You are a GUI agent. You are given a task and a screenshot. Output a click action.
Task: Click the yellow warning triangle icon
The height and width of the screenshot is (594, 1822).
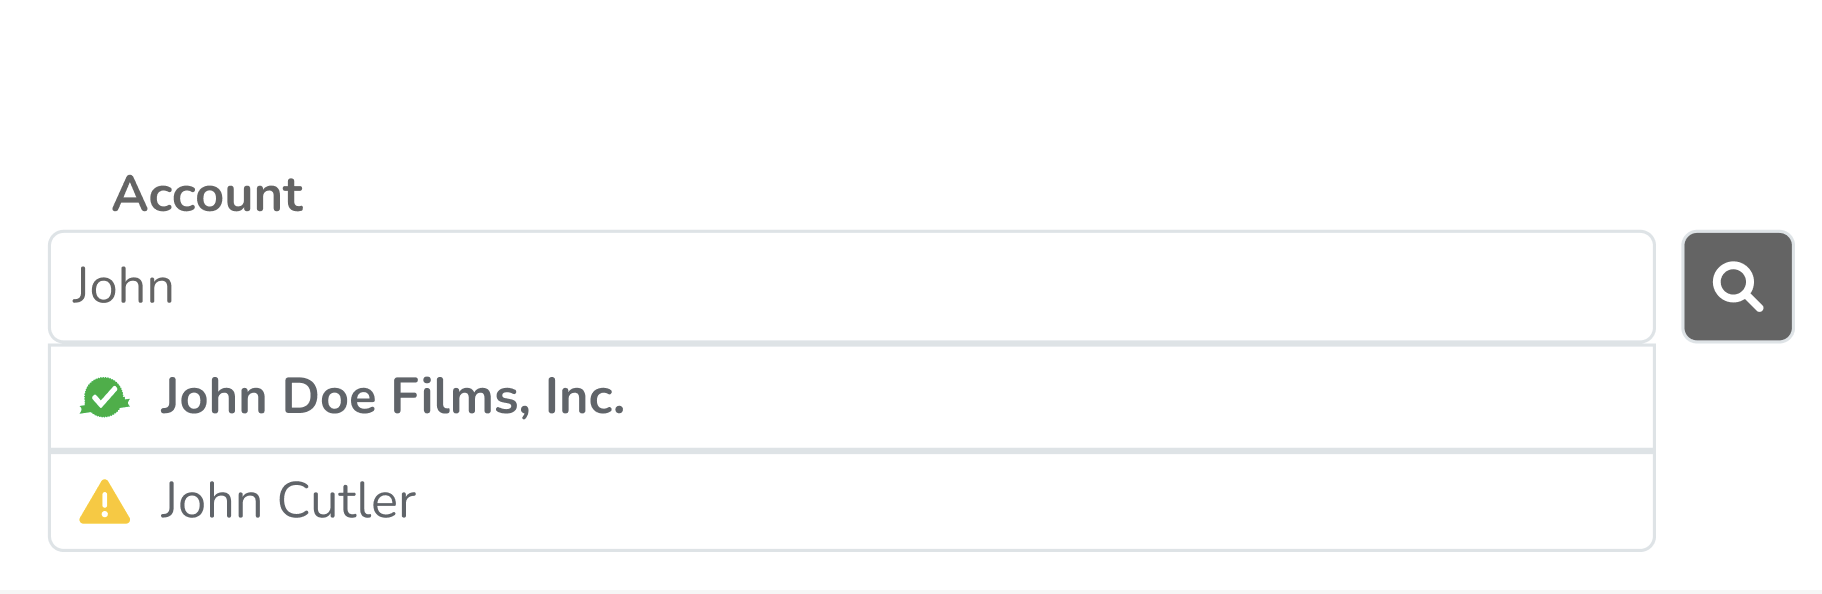pyautogui.click(x=104, y=502)
